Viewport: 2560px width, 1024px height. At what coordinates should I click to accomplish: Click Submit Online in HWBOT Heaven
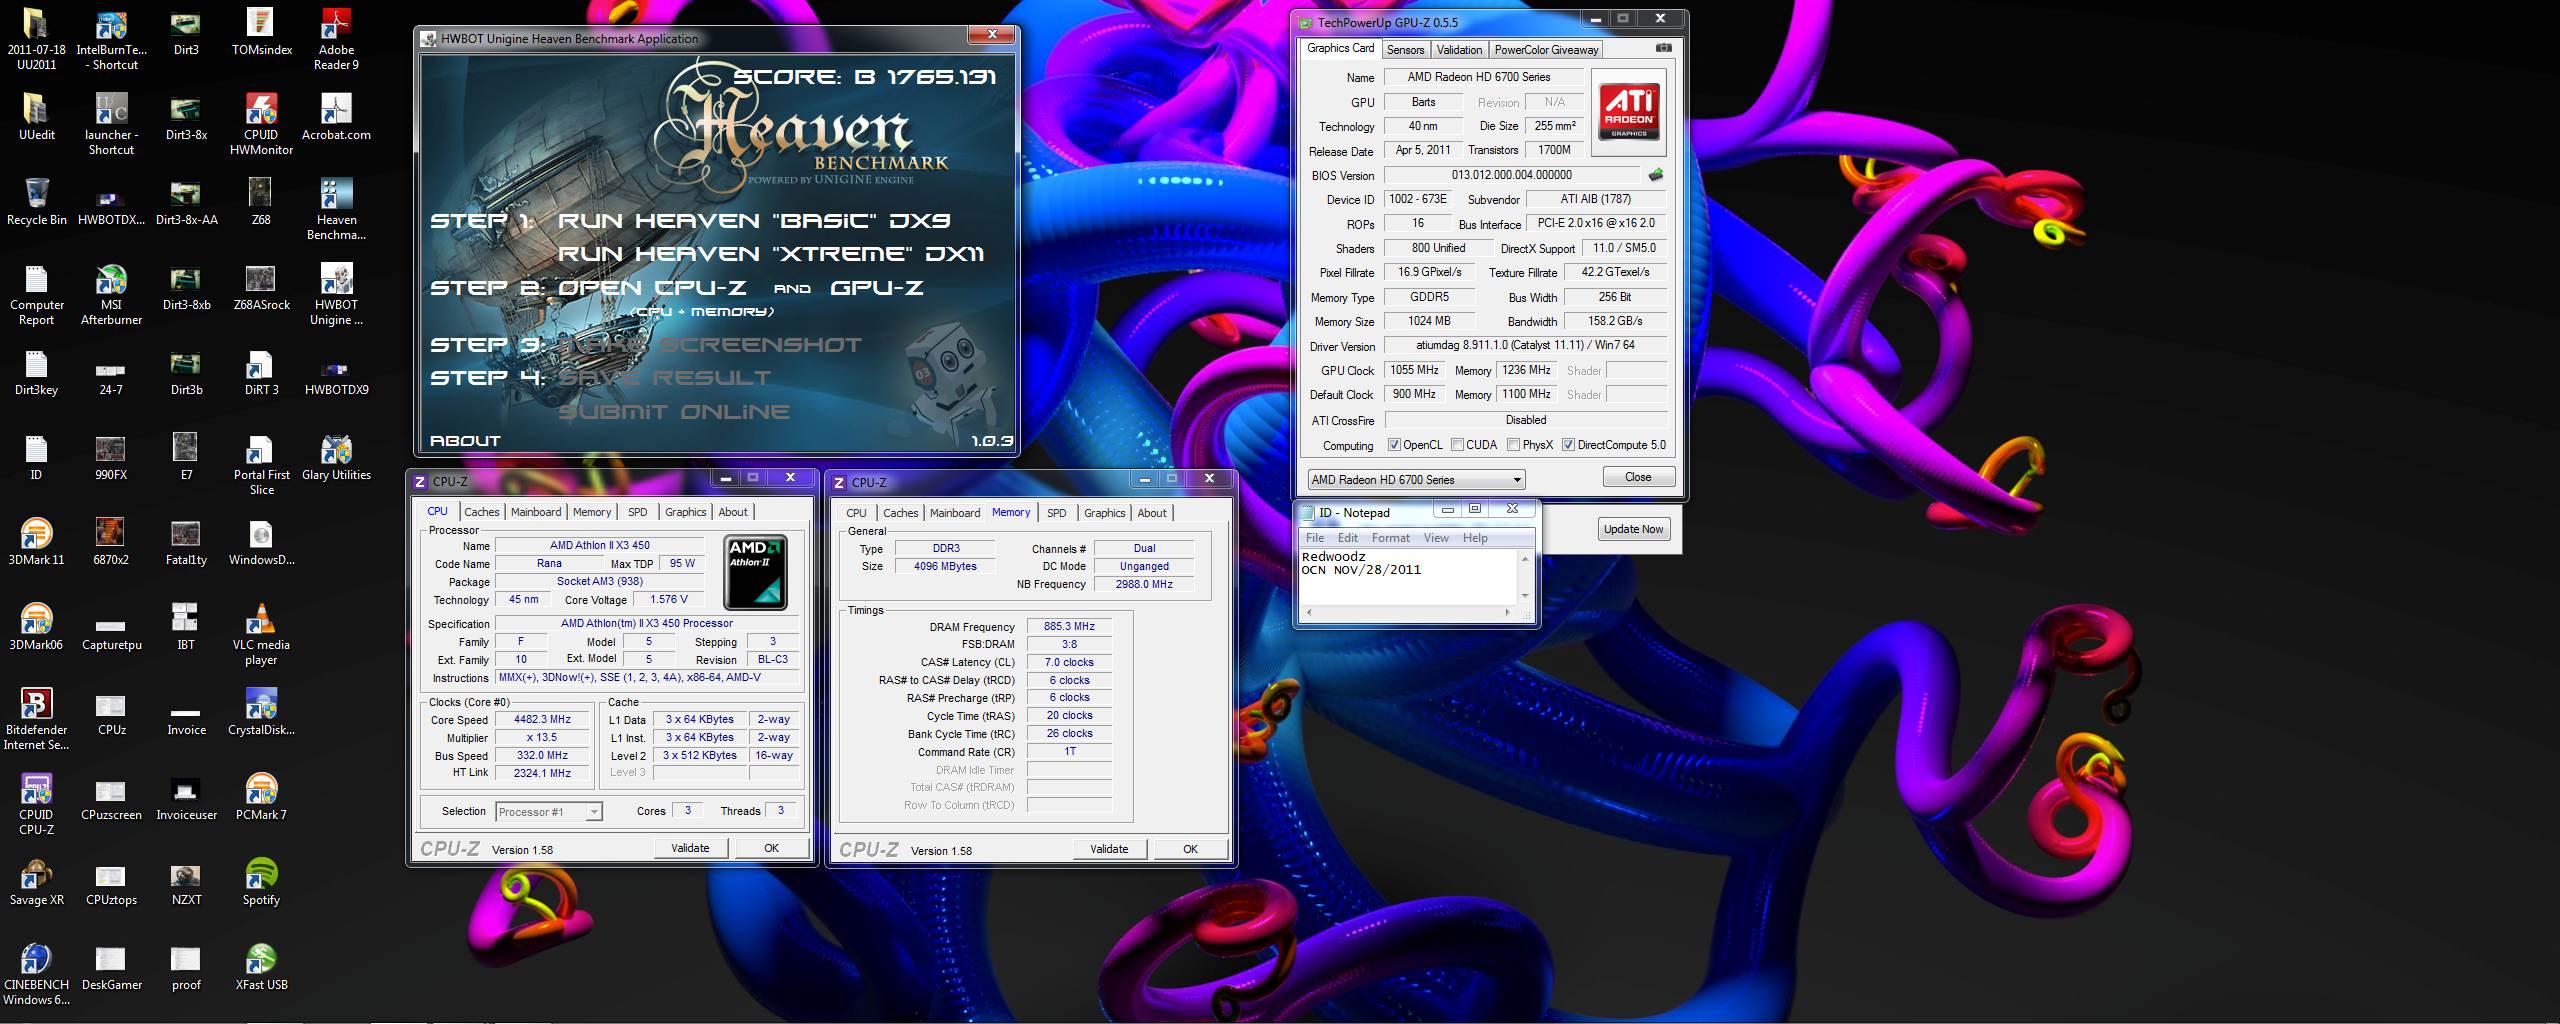[x=674, y=412]
